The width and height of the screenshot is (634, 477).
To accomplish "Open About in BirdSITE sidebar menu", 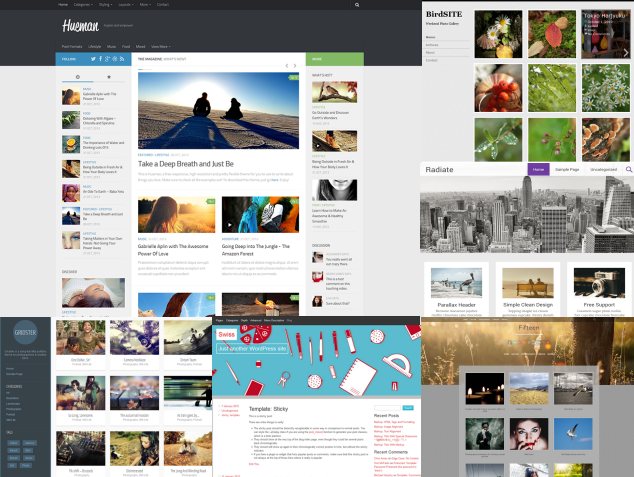I will (x=430, y=53).
